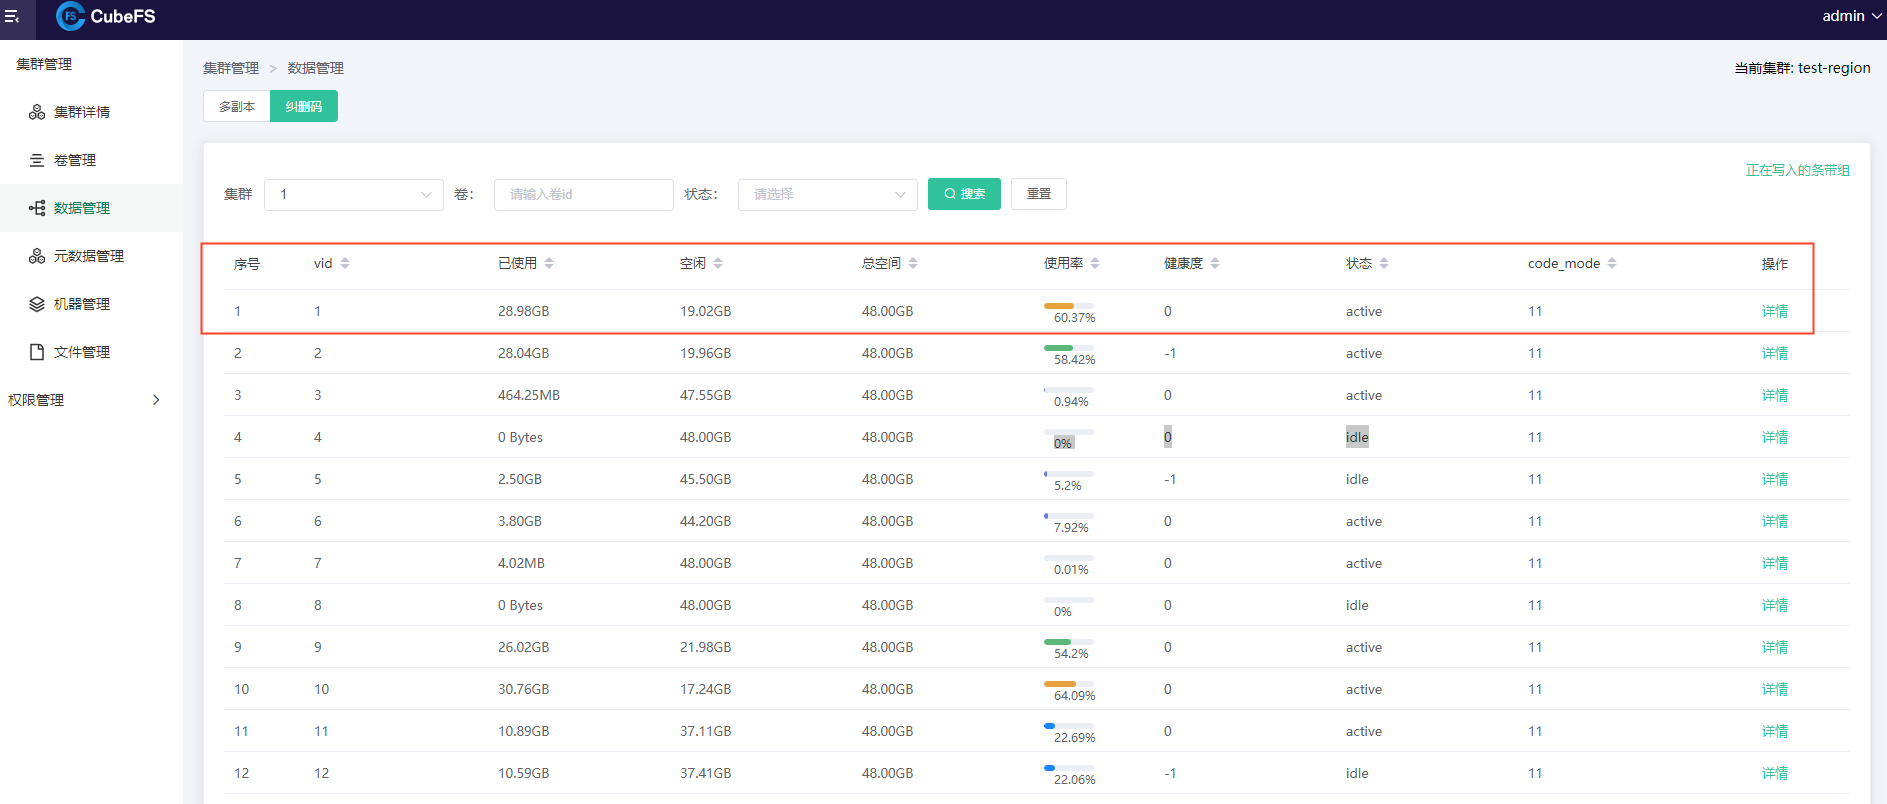The height and width of the screenshot is (804, 1887).
Task: Sort by 健康度 column arrows
Action: 1215,263
